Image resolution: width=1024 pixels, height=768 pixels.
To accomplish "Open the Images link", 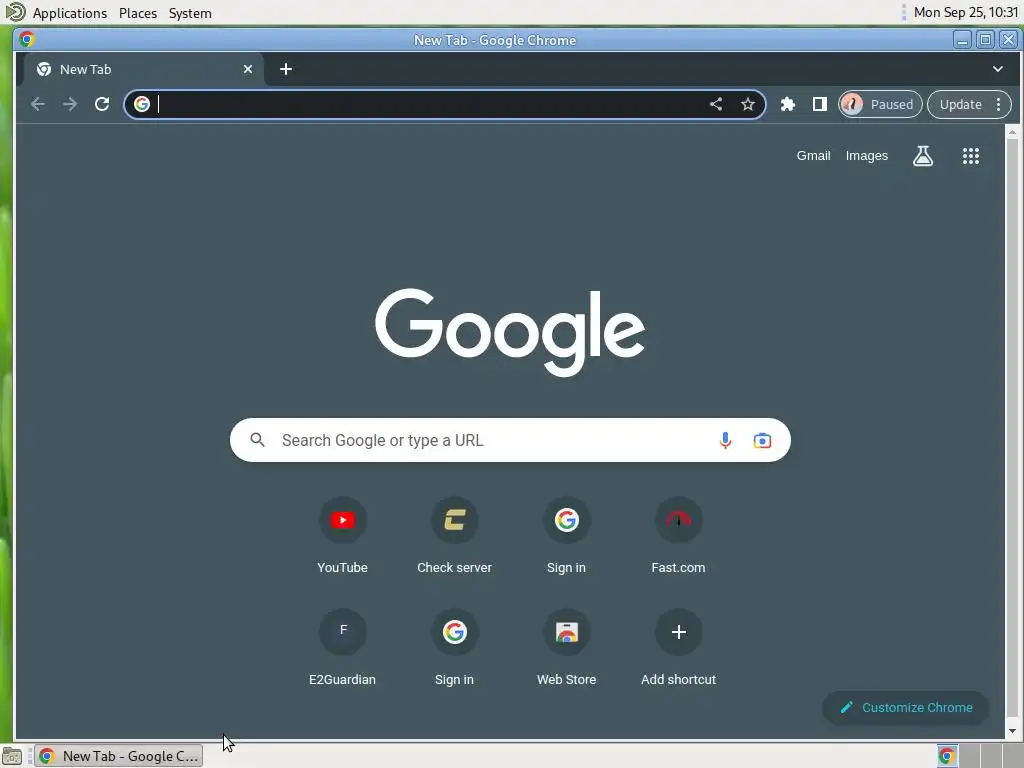I will pyautogui.click(x=867, y=156).
